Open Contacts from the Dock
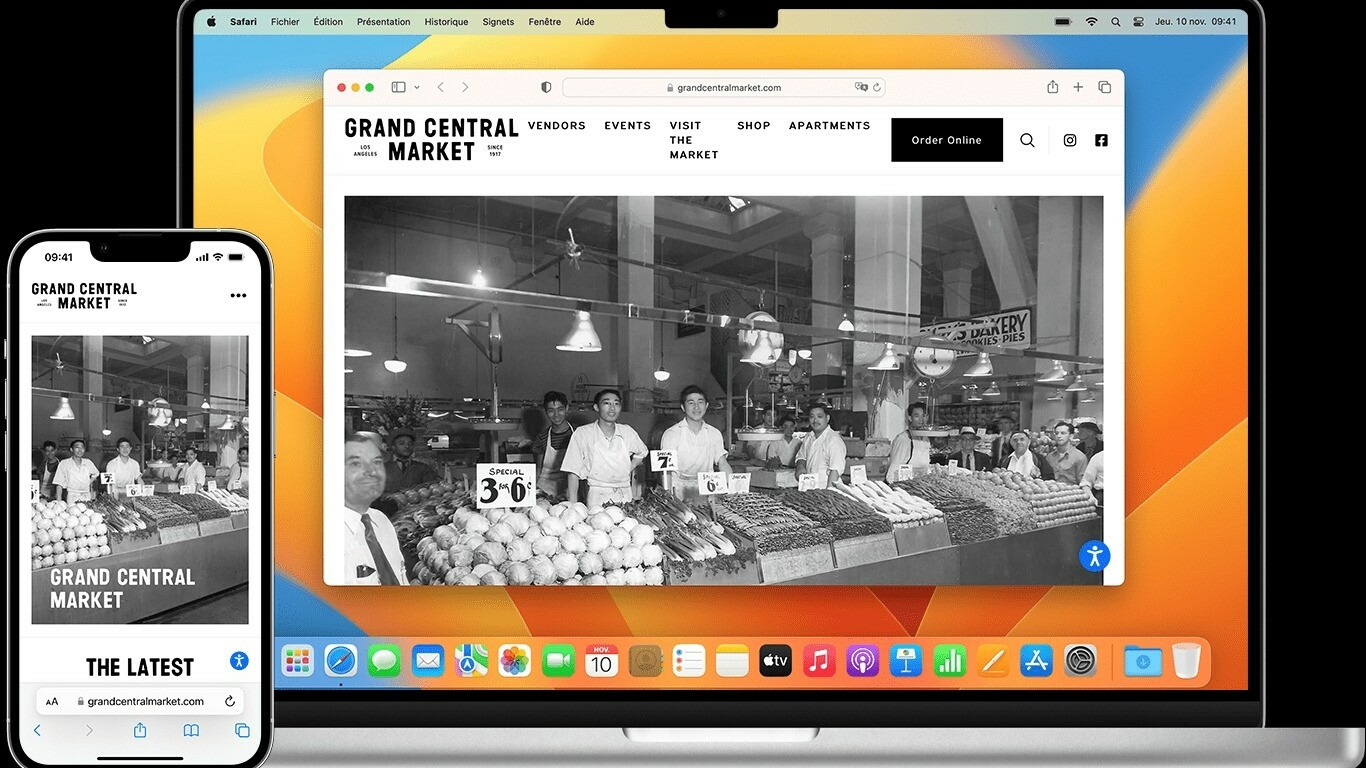Image resolution: width=1366 pixels, height=768 pixels. [x=645, y=660]
